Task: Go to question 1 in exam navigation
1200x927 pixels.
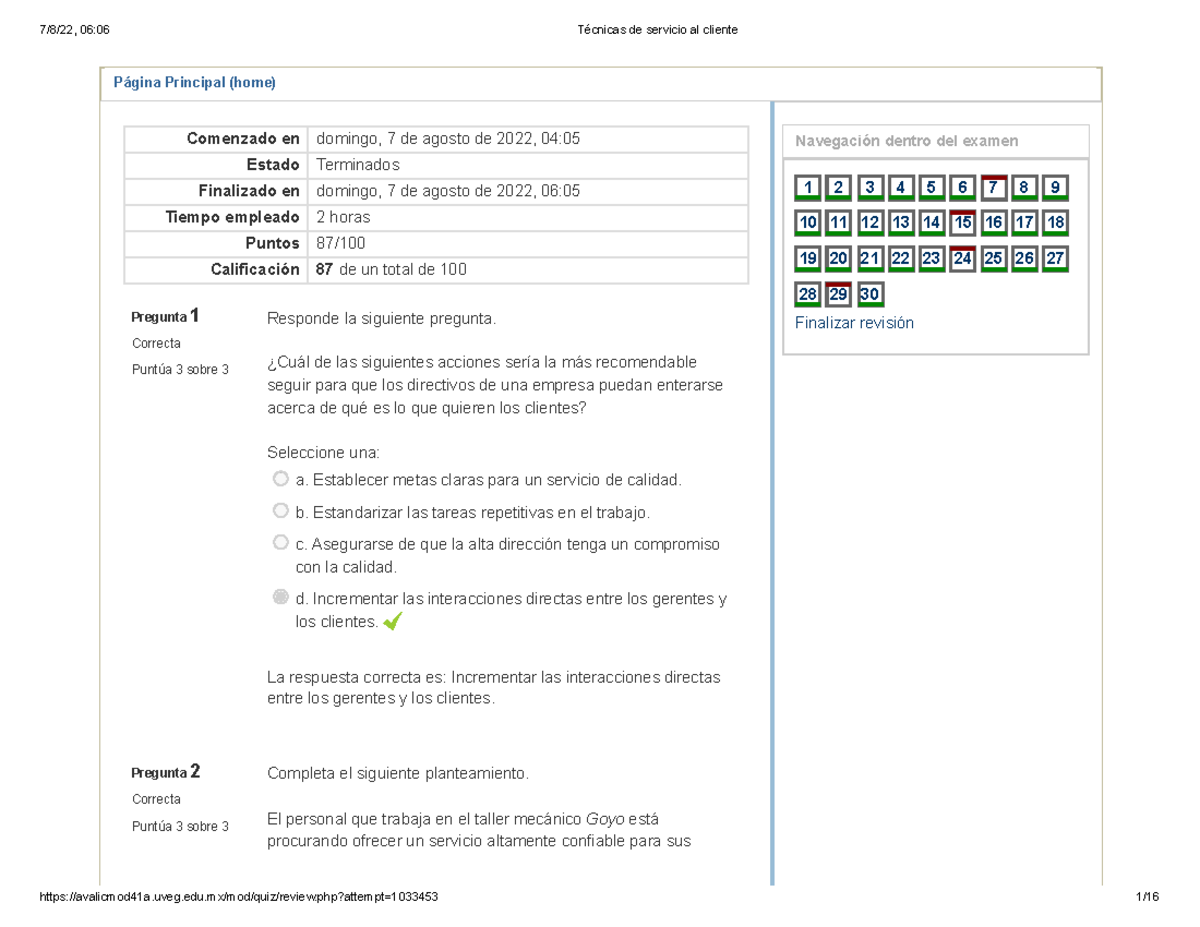Action: [808, 187]
